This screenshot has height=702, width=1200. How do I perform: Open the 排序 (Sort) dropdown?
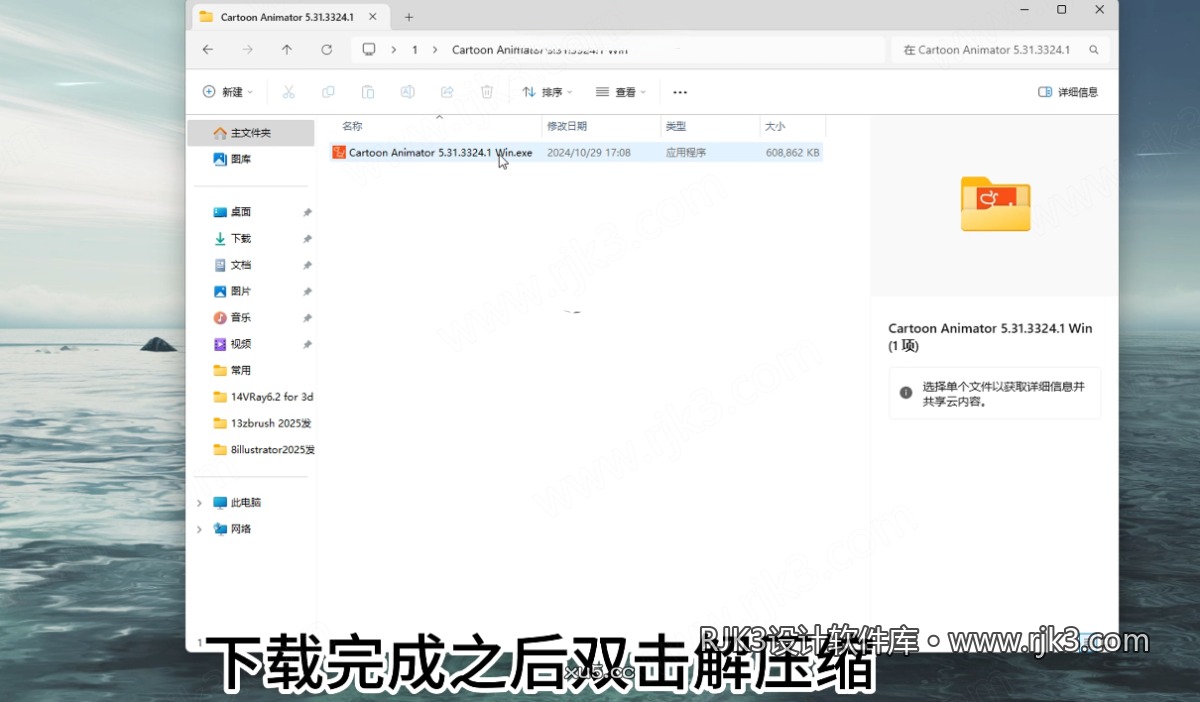[548, 92]
